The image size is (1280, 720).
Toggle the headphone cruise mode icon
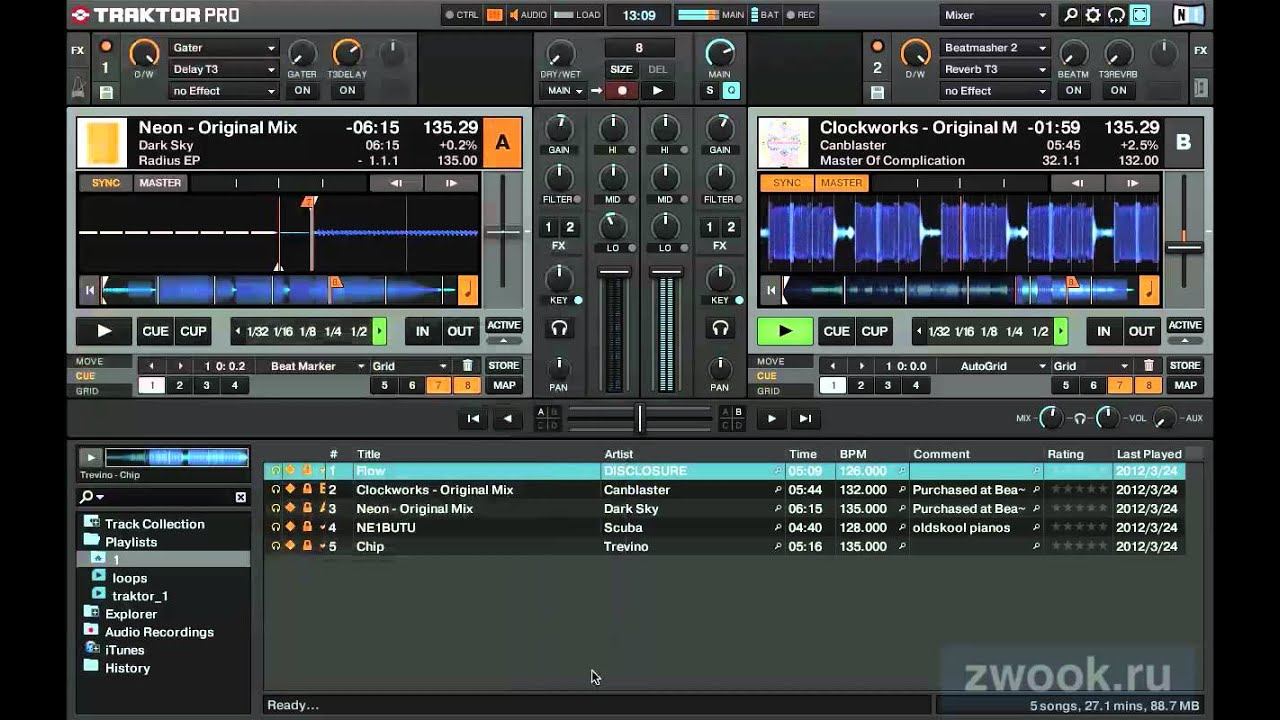point(1116,15)
